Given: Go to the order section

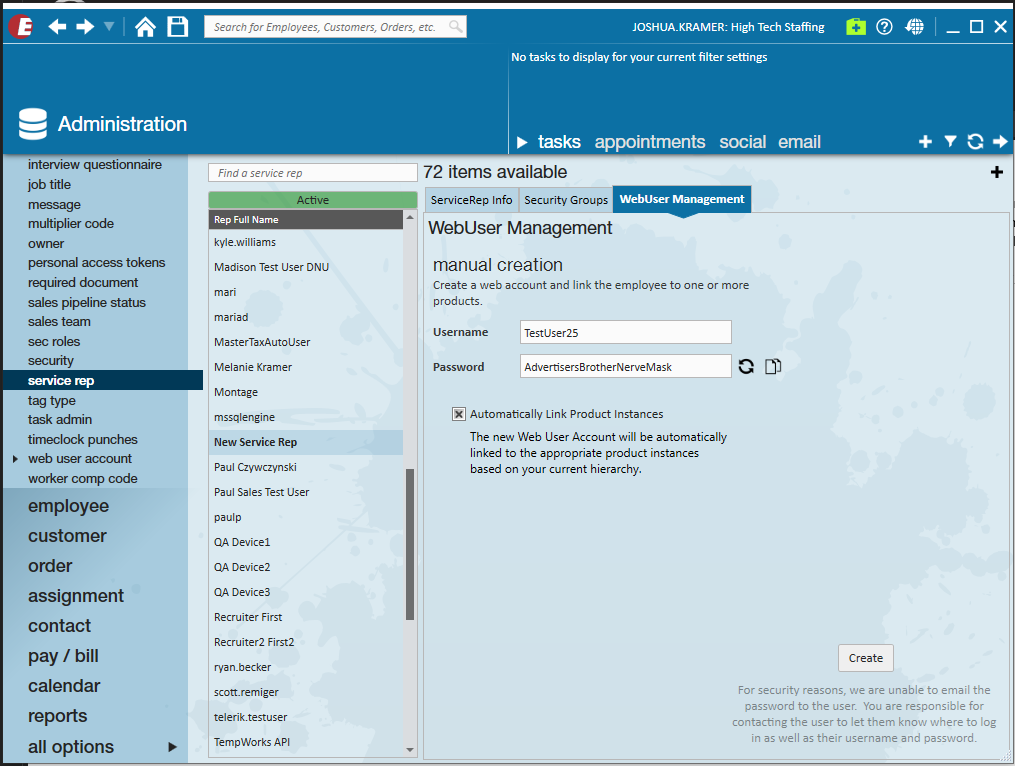Looking at the screenshot, I should click(50, 566).
